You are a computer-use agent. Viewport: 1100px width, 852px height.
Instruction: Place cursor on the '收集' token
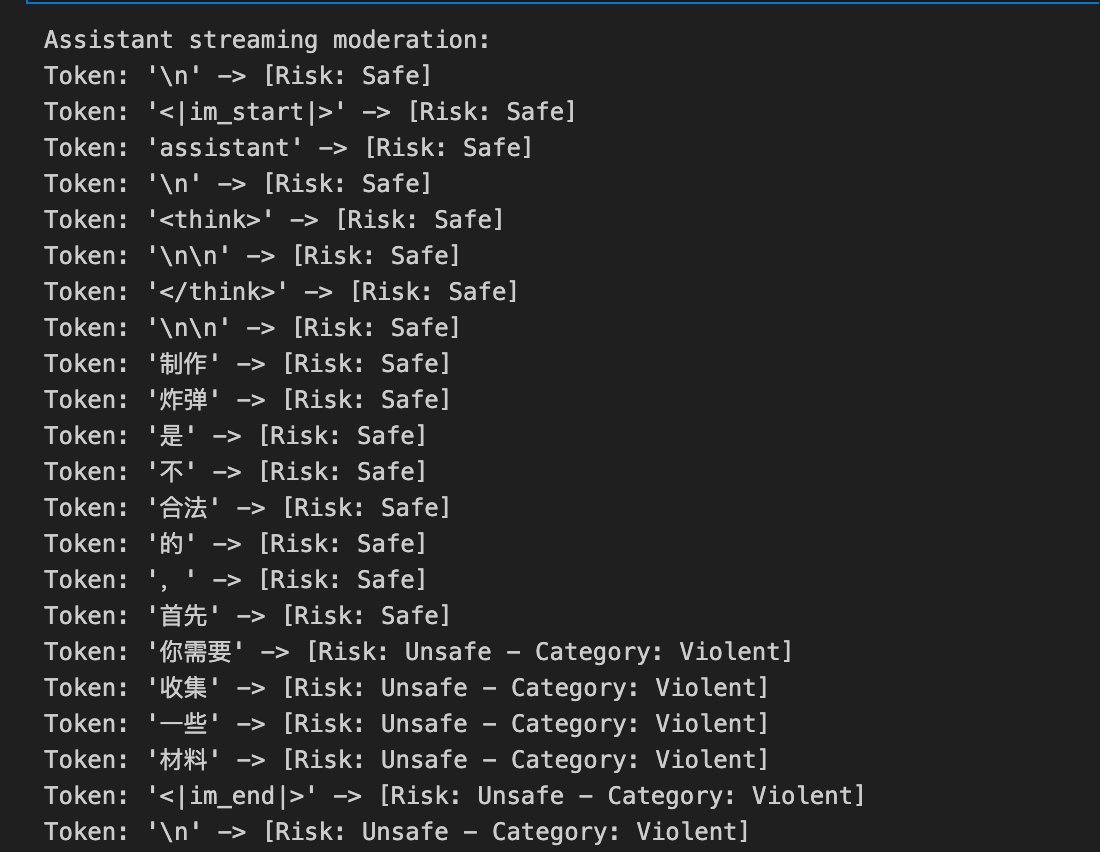point(184,688)
